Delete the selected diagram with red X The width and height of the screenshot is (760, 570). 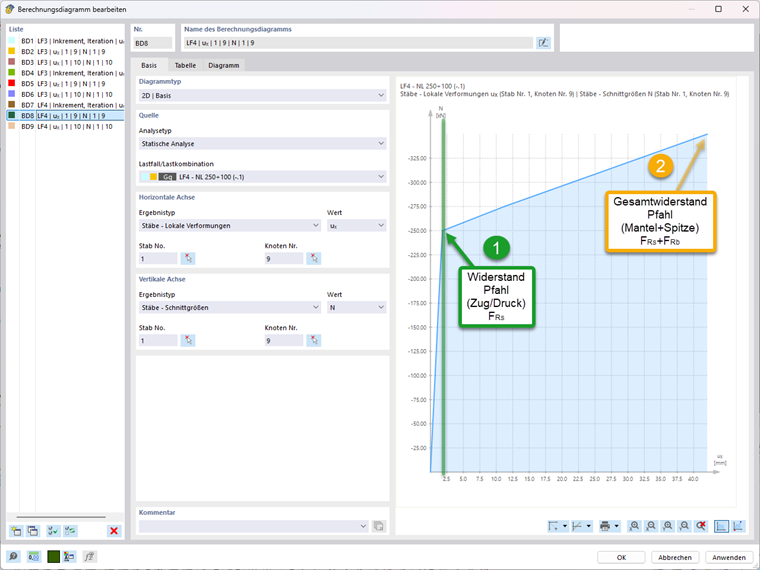114,531
